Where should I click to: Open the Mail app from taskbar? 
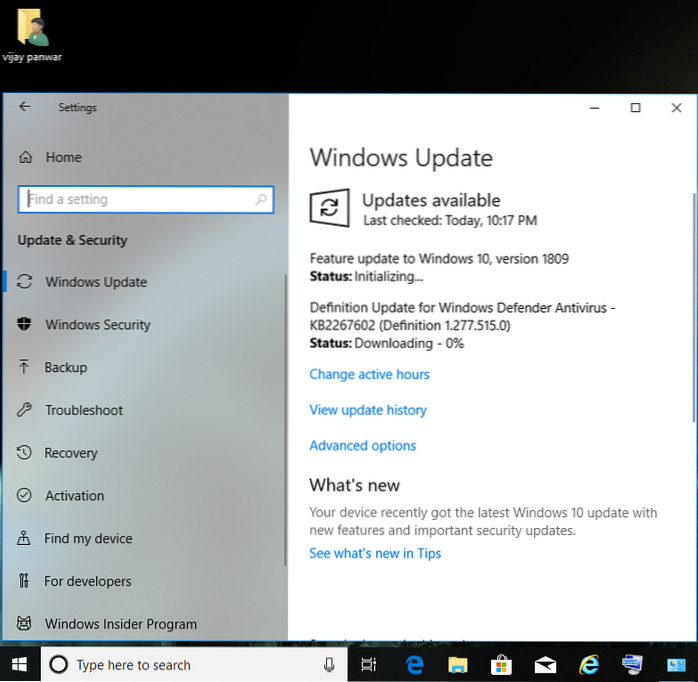[x=545, y=665]
